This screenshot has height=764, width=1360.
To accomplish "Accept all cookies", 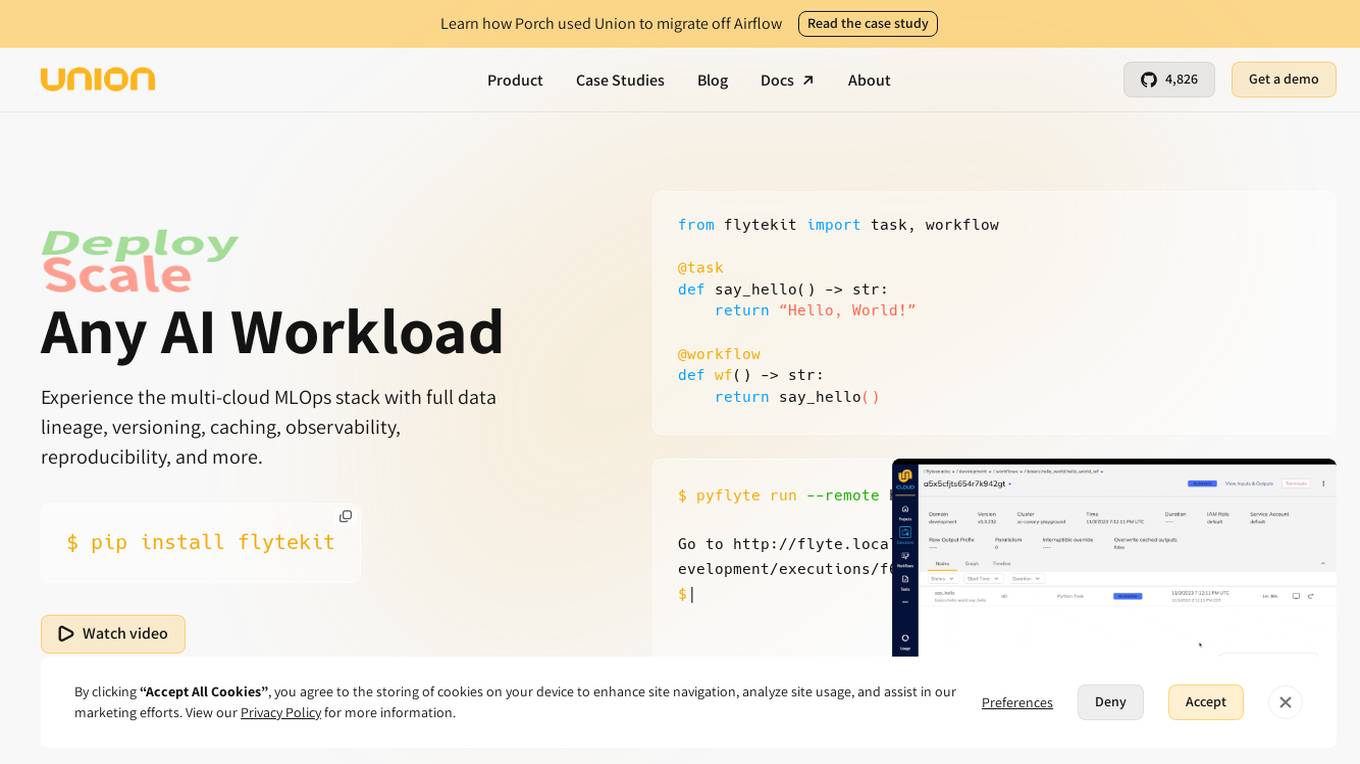I will click(1205, 702).
